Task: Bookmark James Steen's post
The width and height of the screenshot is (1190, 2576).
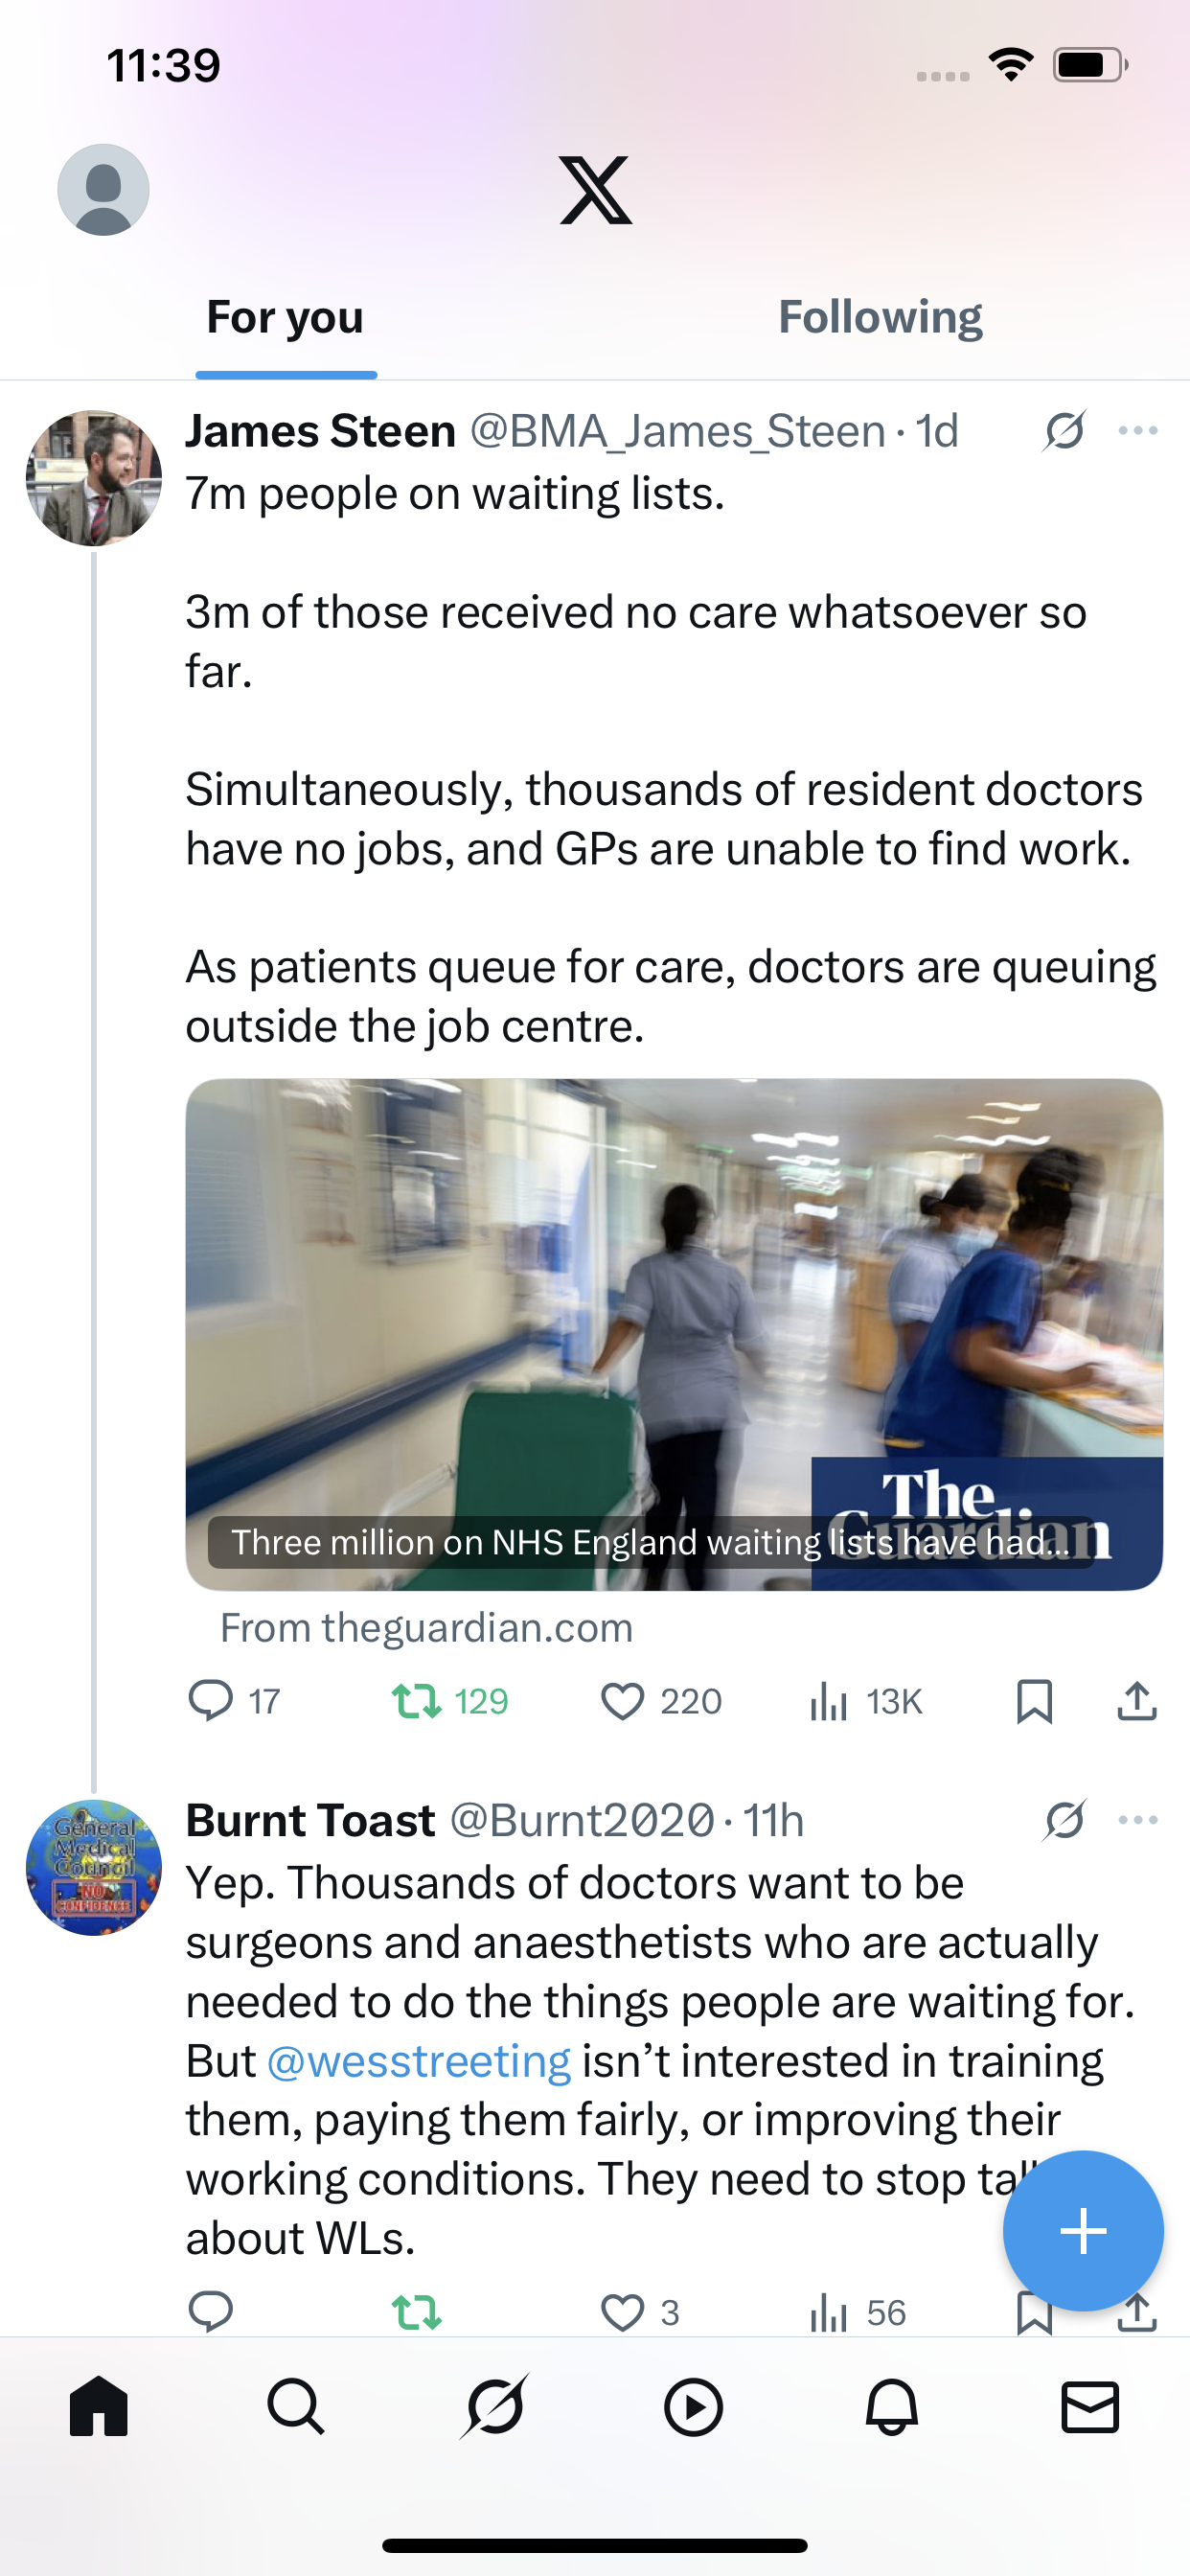Action: (1034, 1700)
